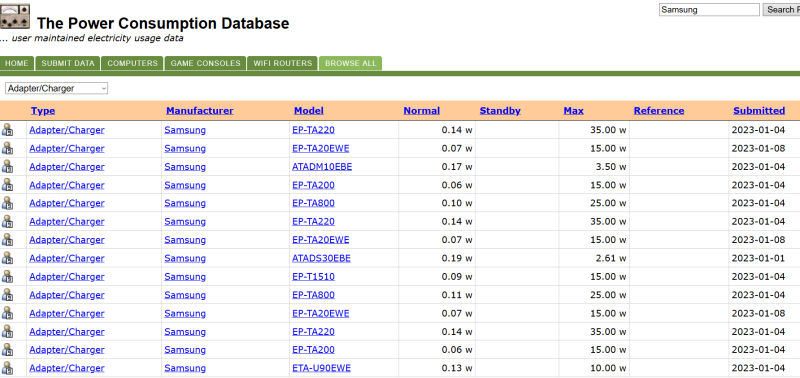Go to the HOME tab
The width and height of the screenshot is (800, 378).
click(x=16, y=63)
